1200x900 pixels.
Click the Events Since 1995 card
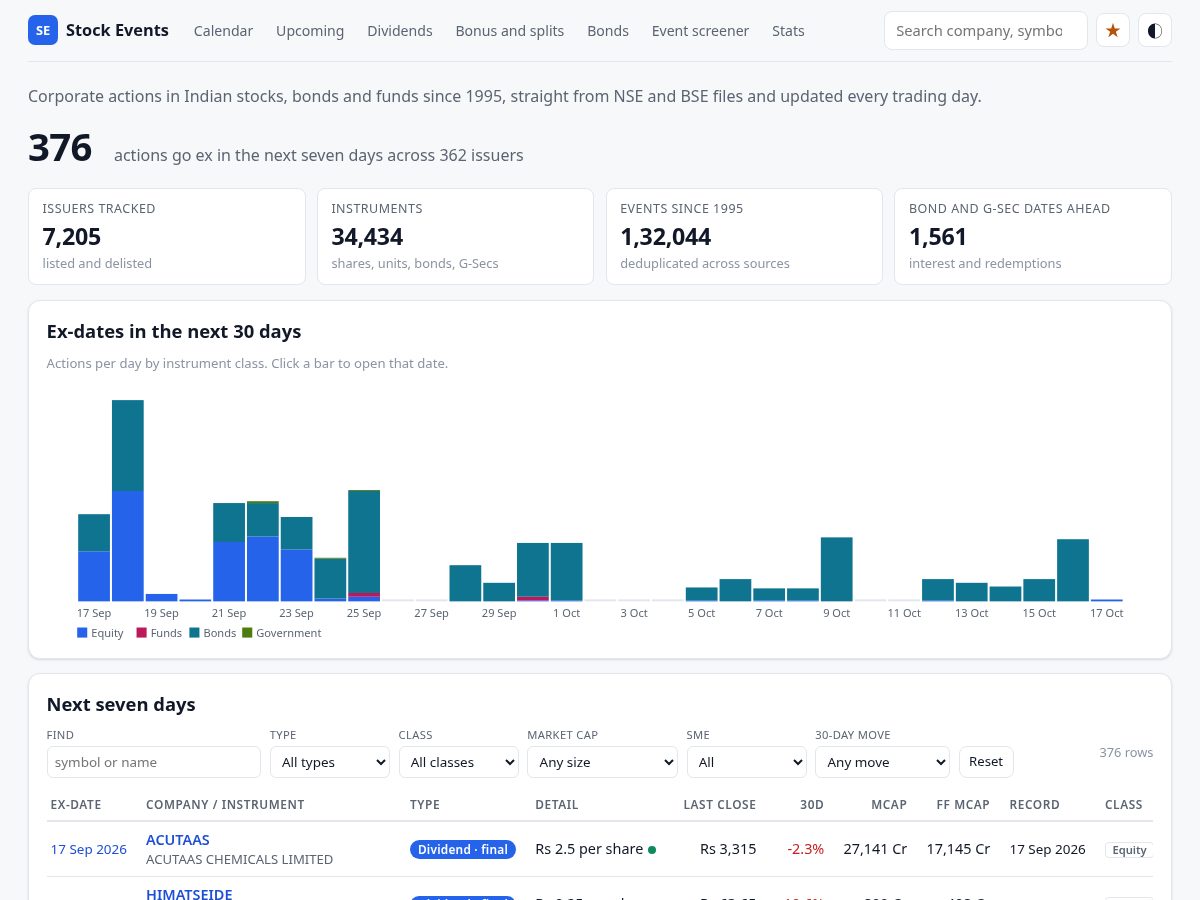(x=745, y=237)
